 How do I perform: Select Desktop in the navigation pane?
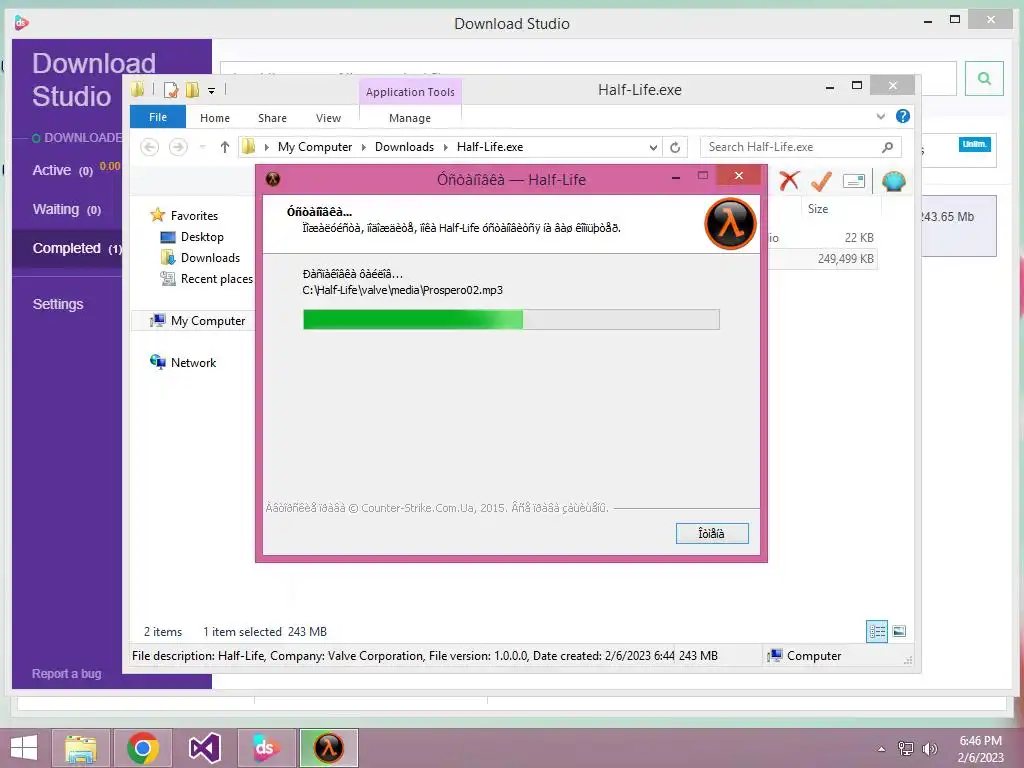(202, 236)
